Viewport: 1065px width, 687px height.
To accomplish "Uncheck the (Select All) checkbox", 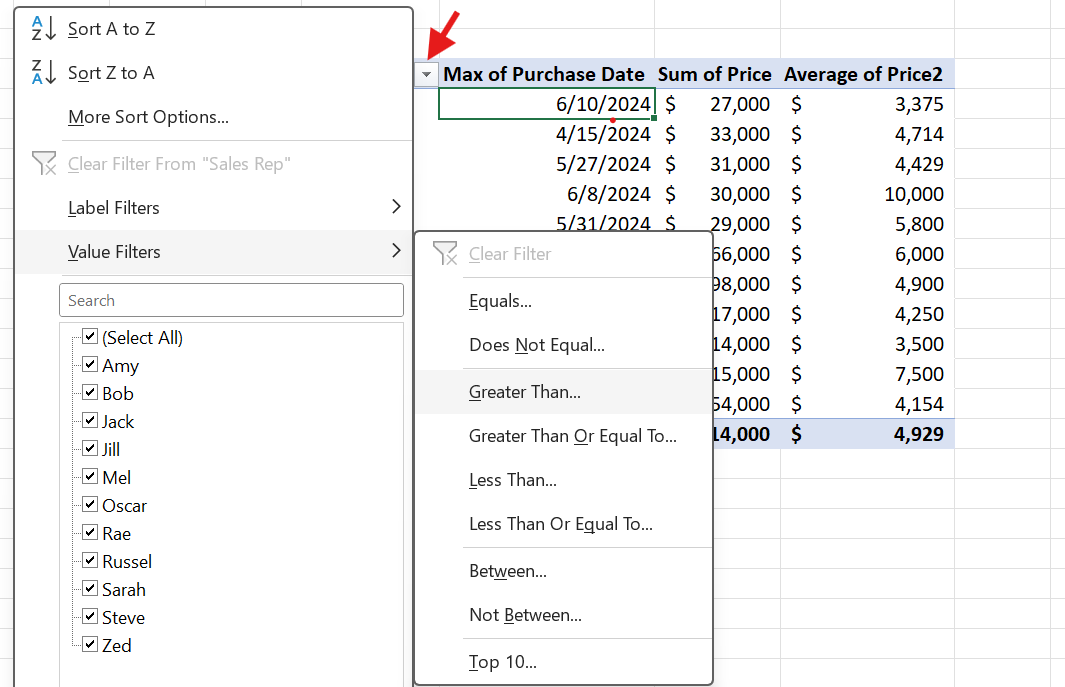I will pyautogui.click(x=90, y=337).
